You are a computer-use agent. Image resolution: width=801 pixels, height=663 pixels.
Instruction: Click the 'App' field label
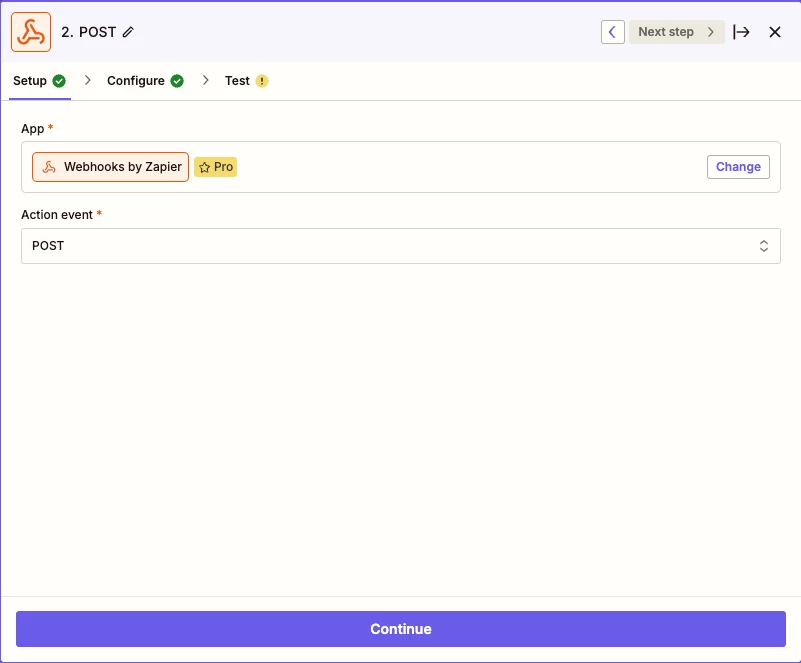click(x=33, y=129)
